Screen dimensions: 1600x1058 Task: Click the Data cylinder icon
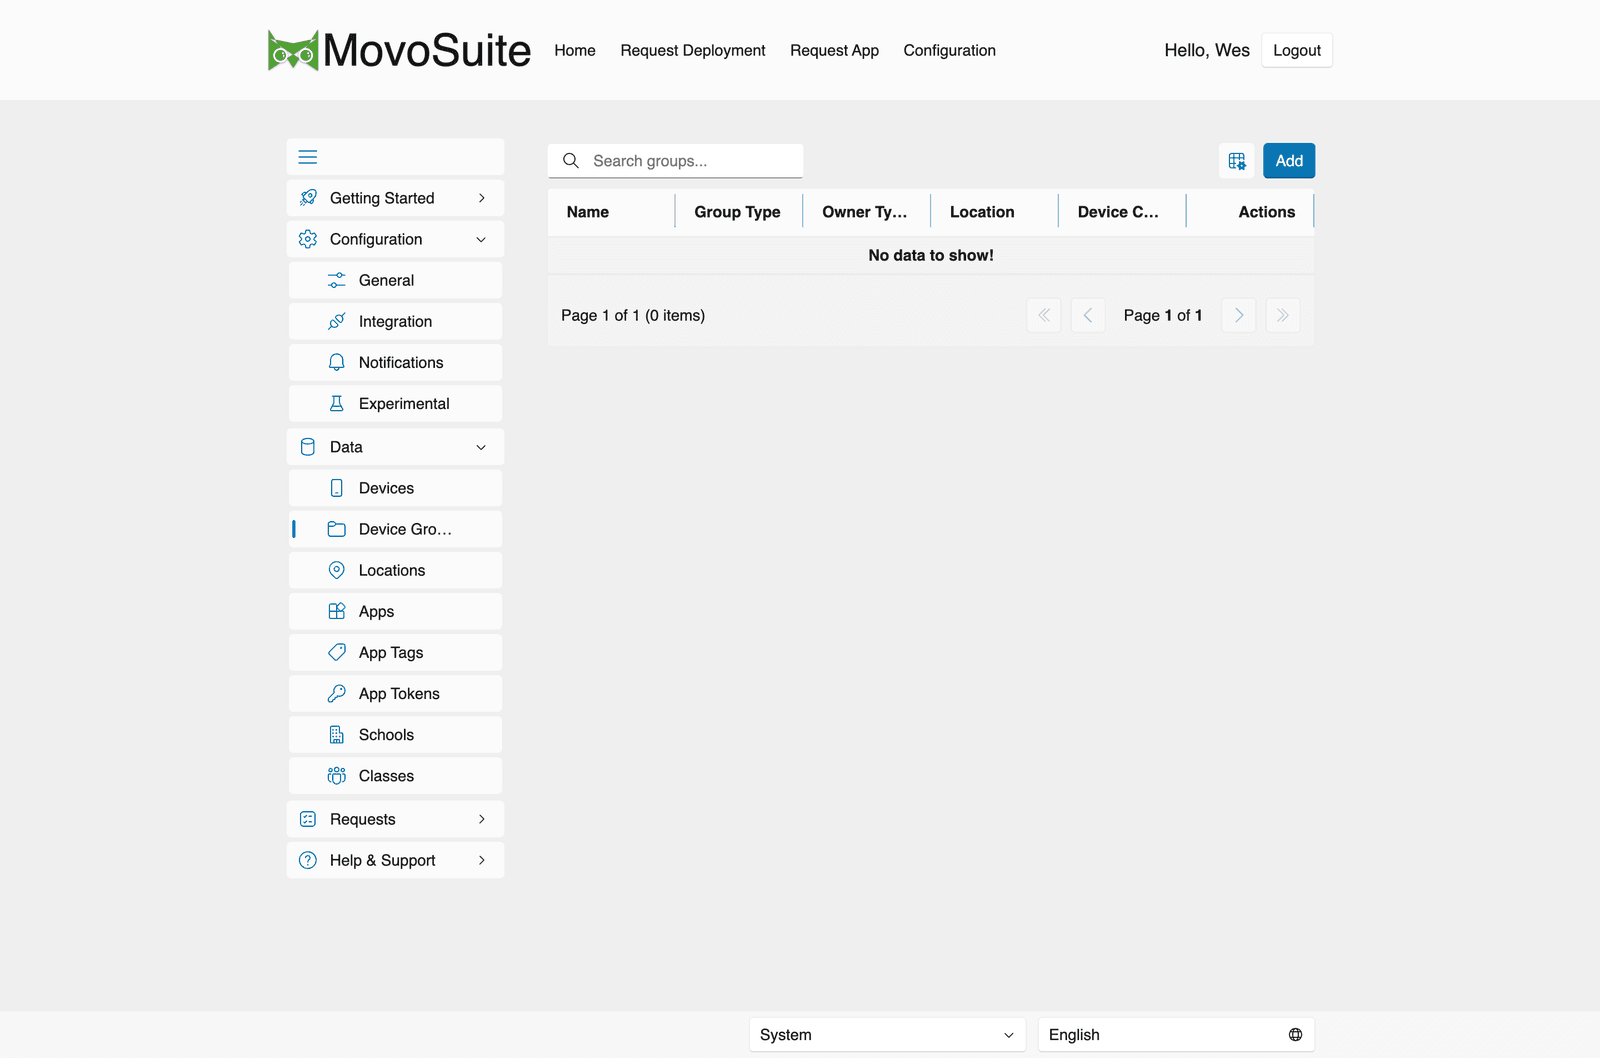308,447
